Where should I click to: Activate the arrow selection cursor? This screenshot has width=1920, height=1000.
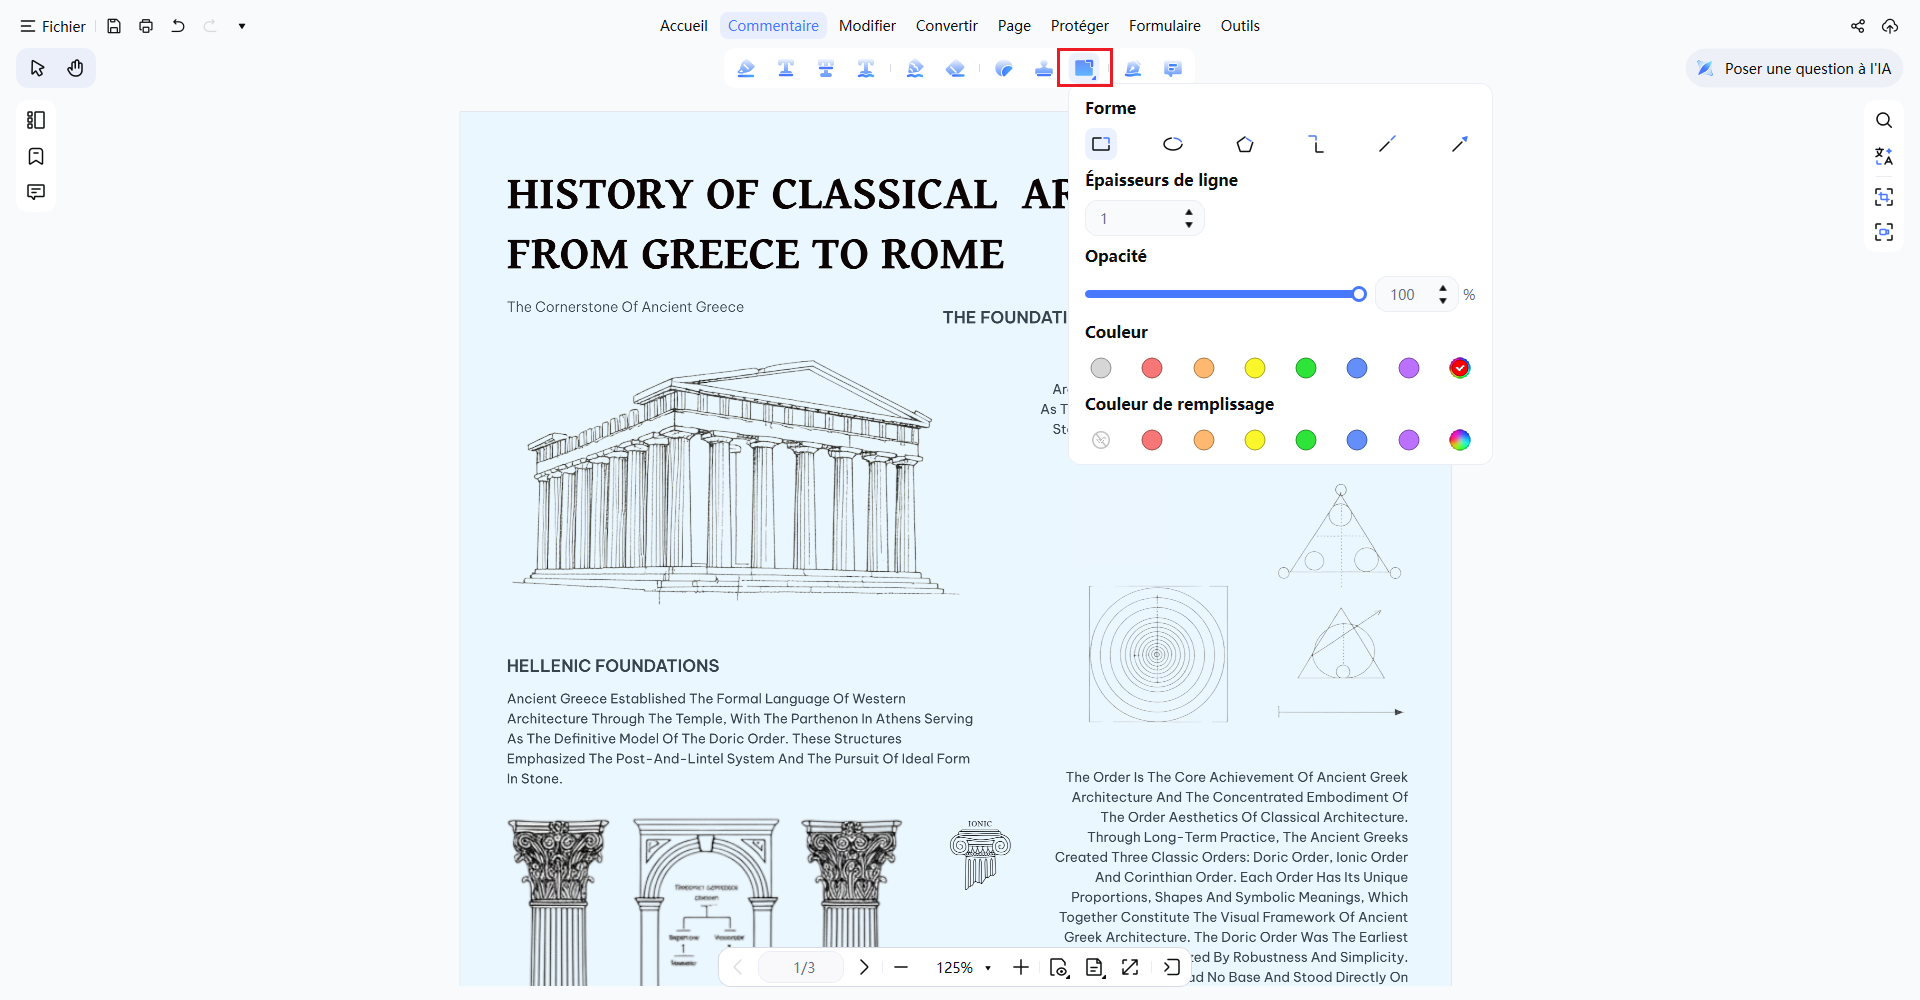pos(37,68)
